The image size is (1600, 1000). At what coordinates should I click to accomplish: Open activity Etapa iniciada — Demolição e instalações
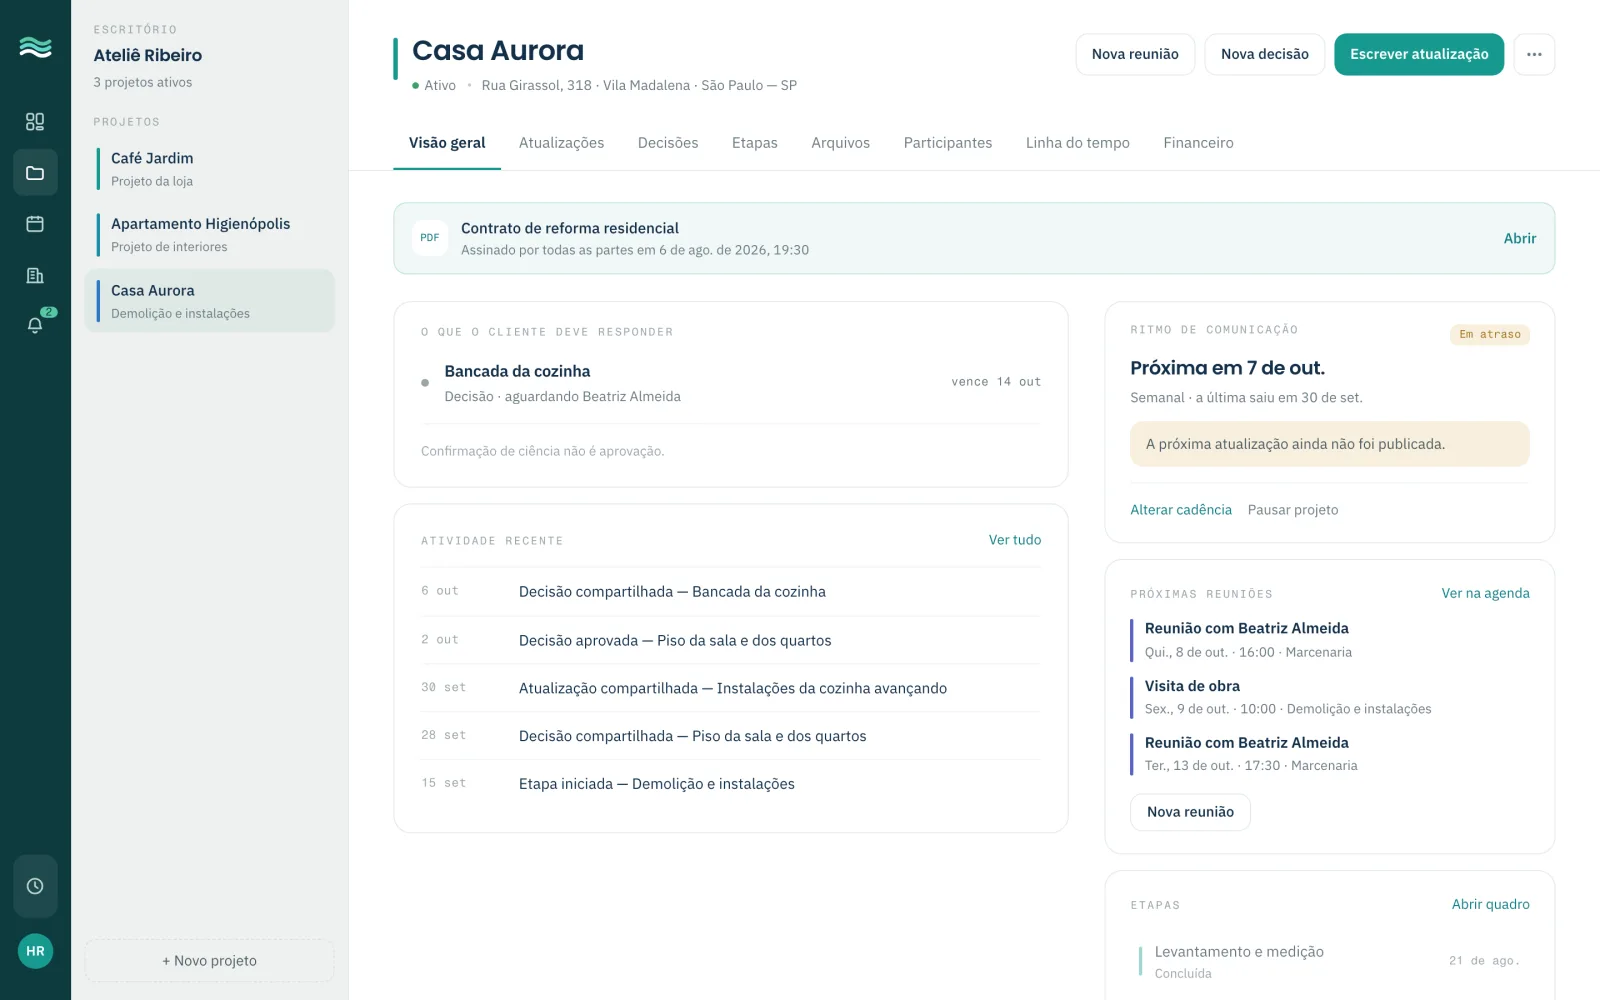coord(731,784)
